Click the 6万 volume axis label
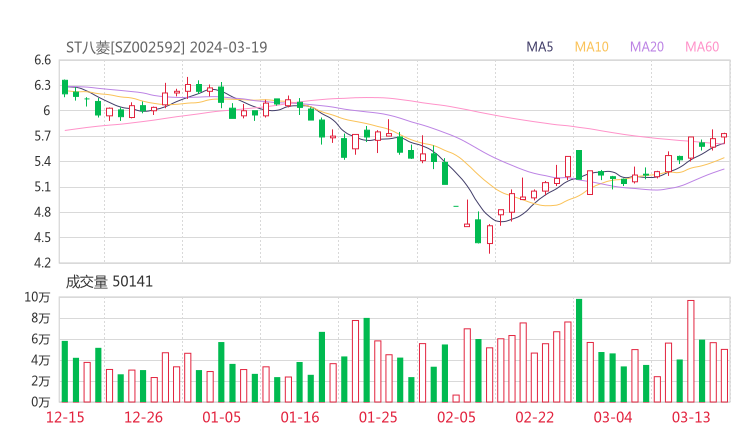Viewport: 740px width, 440px height. (x=41, y=339)
